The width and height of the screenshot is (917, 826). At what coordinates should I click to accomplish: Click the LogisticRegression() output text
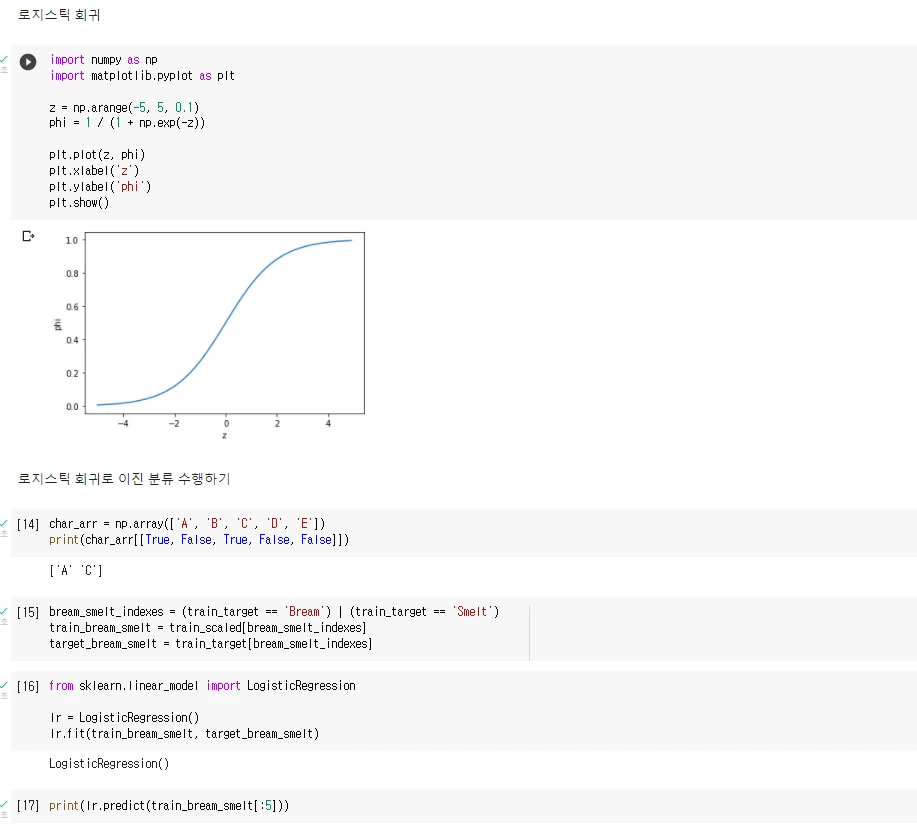tap(109, 764)
